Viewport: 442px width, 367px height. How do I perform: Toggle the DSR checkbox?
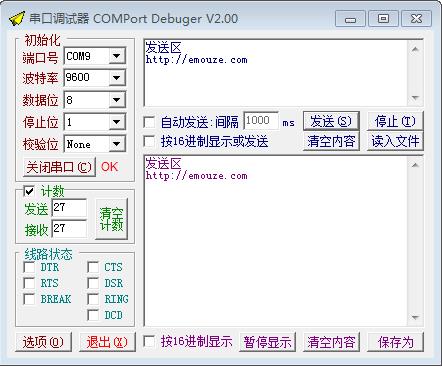tap(93, 283)
